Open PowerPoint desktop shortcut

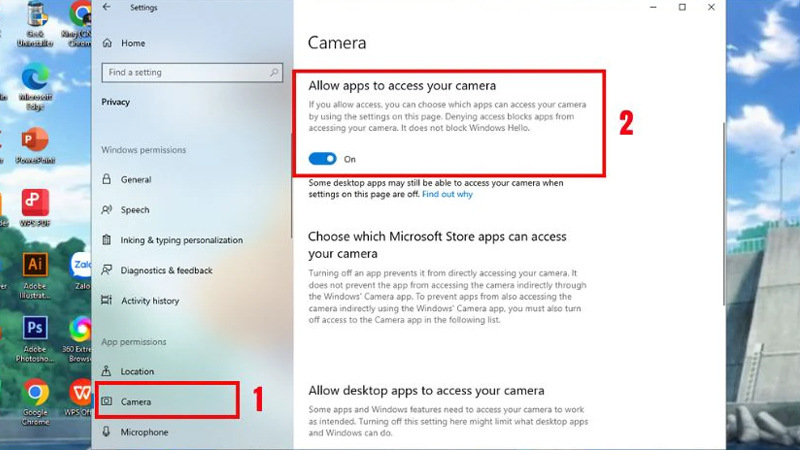click(35, 146)
